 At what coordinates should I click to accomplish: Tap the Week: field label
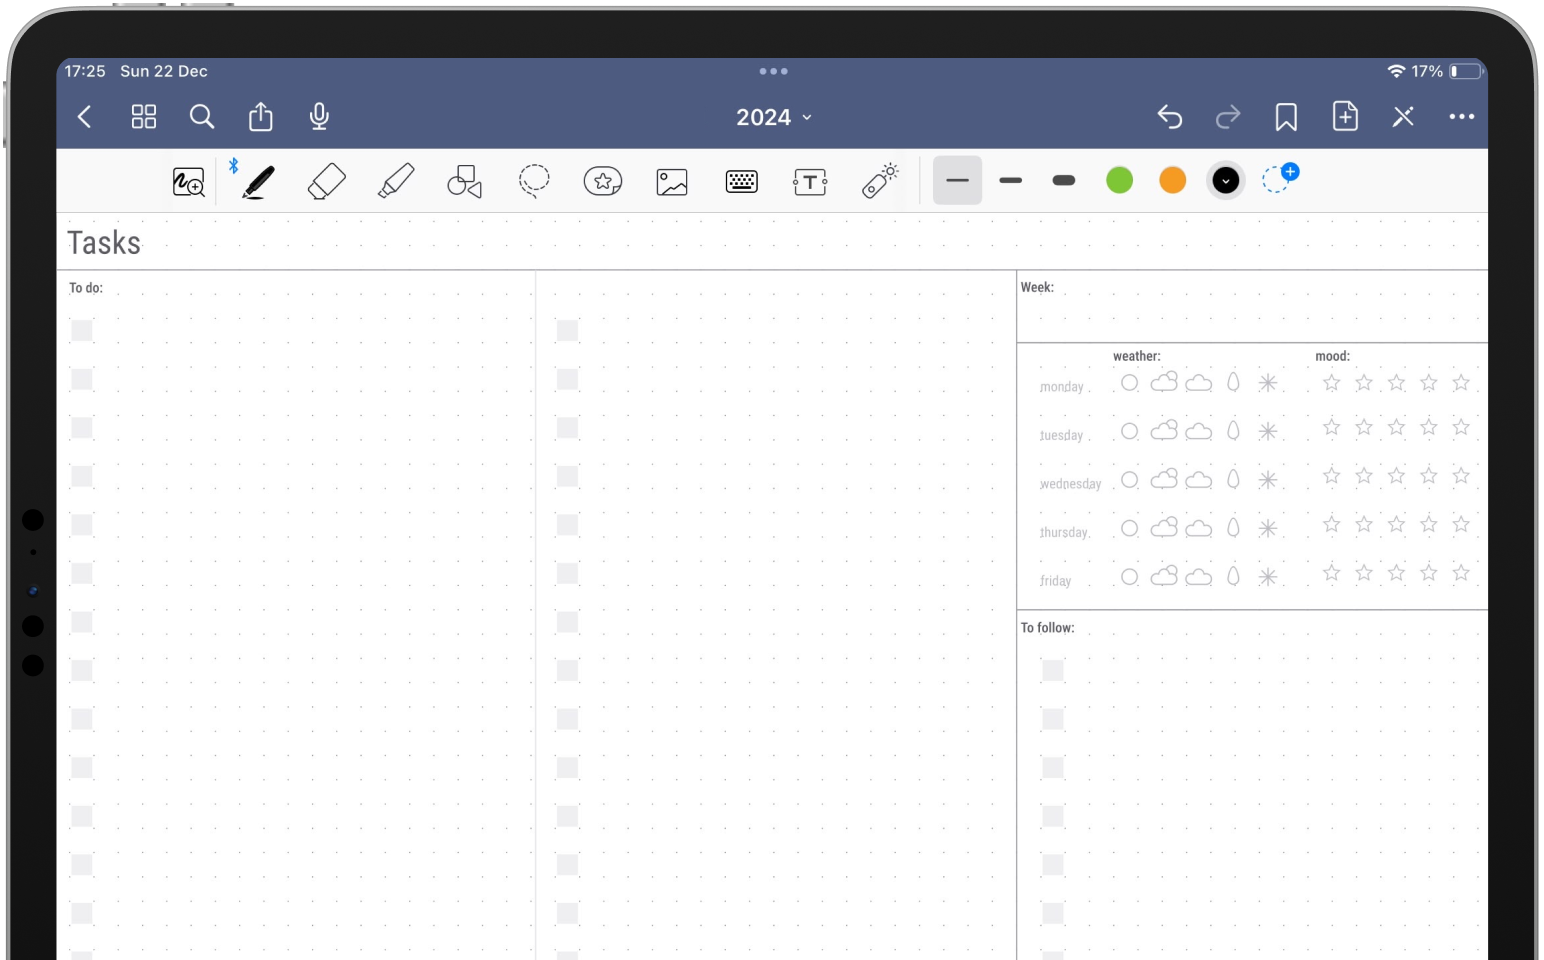tap(1037, 288)
